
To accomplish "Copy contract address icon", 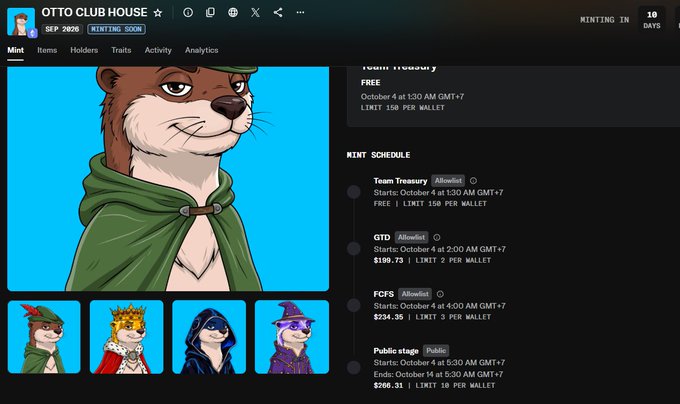I will pyautogui.click(x=210, y=13).
